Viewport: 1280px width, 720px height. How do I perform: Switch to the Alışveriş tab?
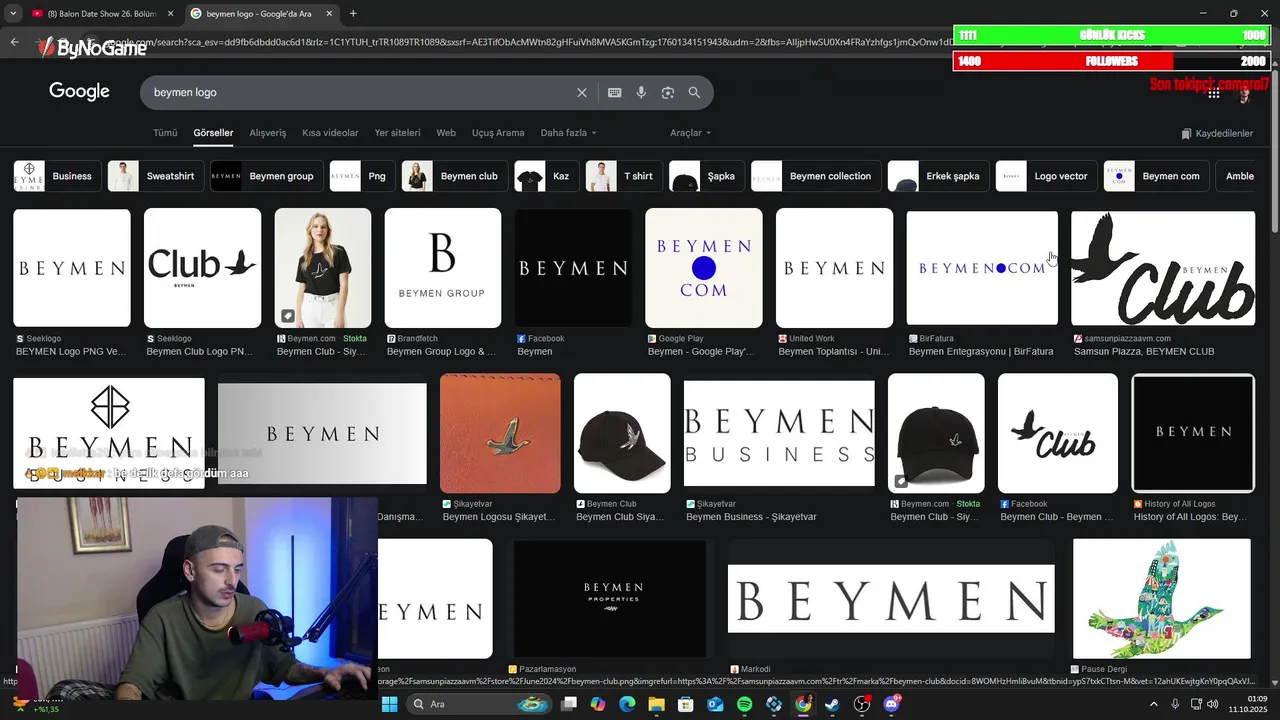point(268,133)
